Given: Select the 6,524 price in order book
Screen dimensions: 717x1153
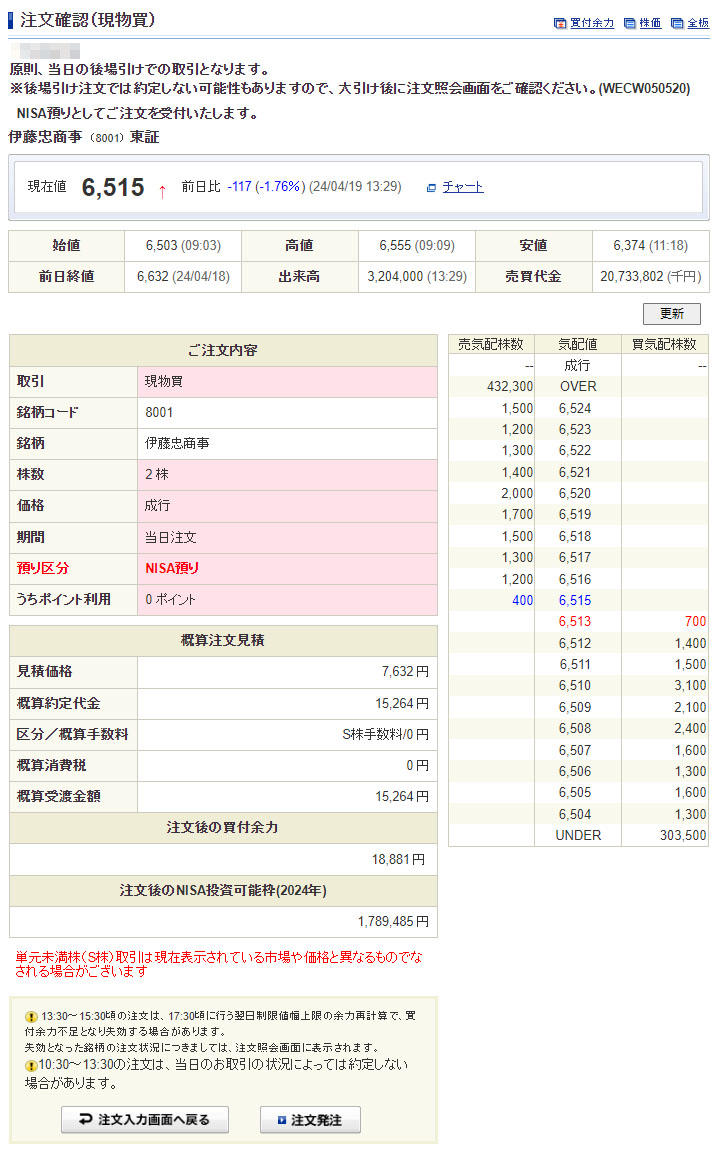Looking at the screenshot, I should point(575,408).
